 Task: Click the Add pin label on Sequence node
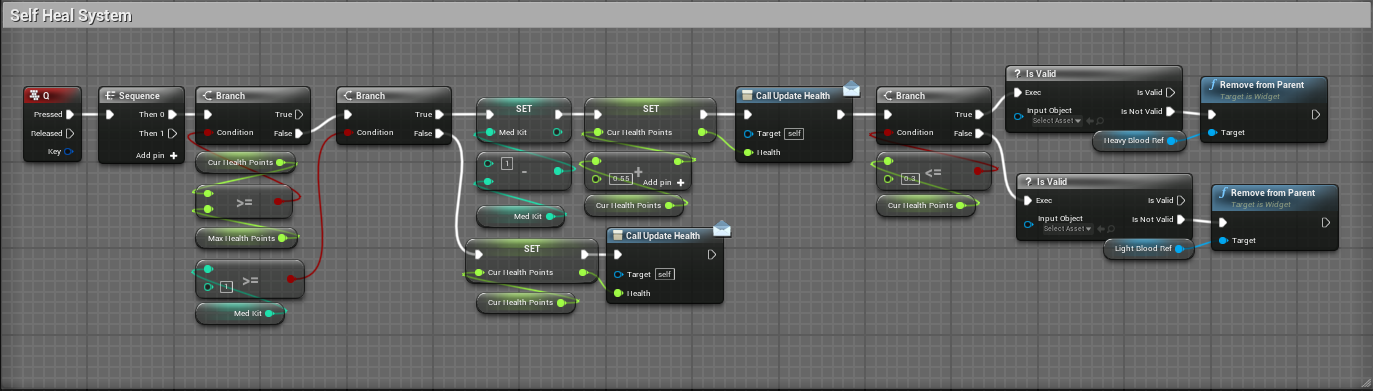150,156
